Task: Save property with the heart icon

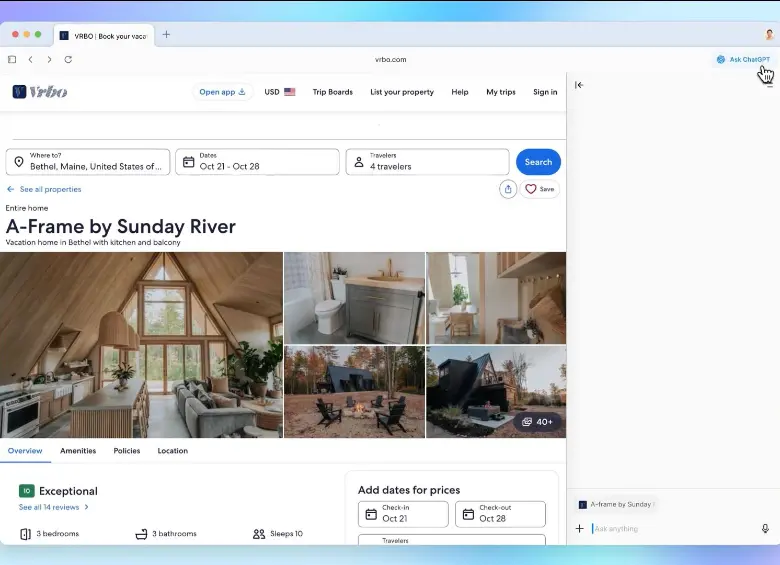Action: 539,189
